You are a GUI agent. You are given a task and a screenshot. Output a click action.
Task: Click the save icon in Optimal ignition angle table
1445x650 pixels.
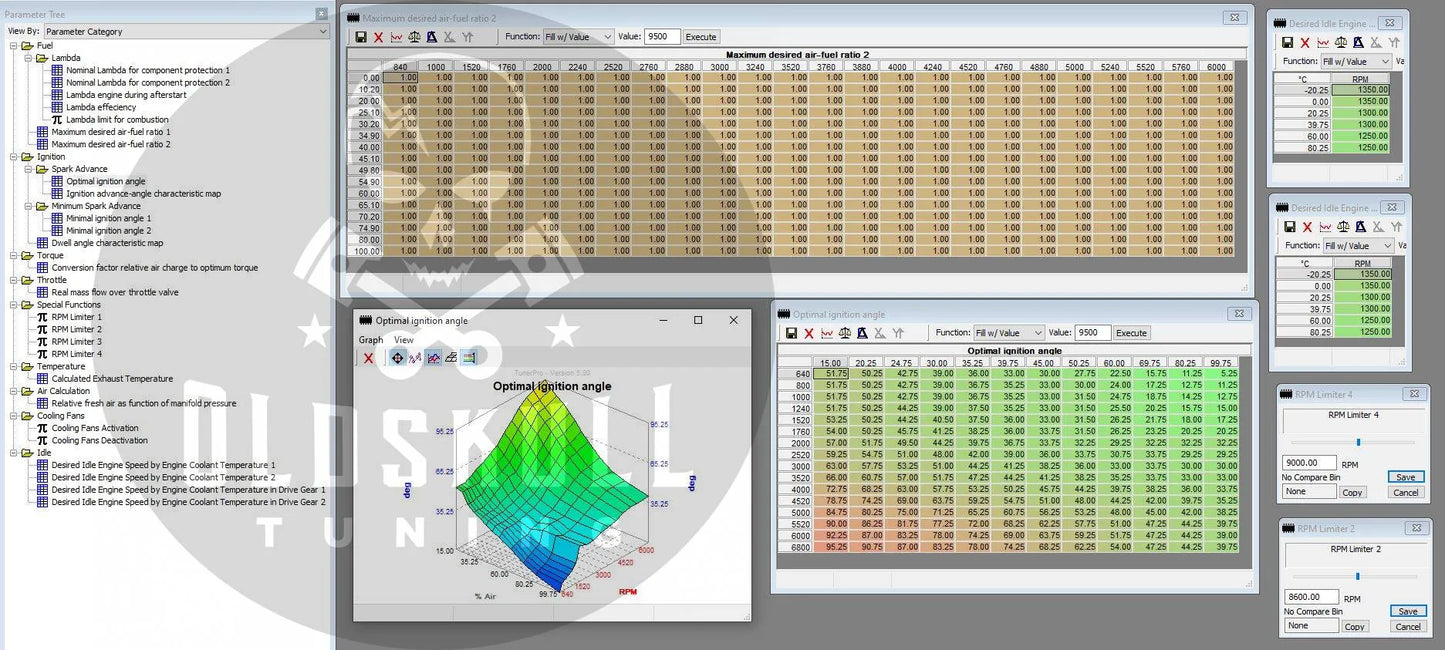791,333
